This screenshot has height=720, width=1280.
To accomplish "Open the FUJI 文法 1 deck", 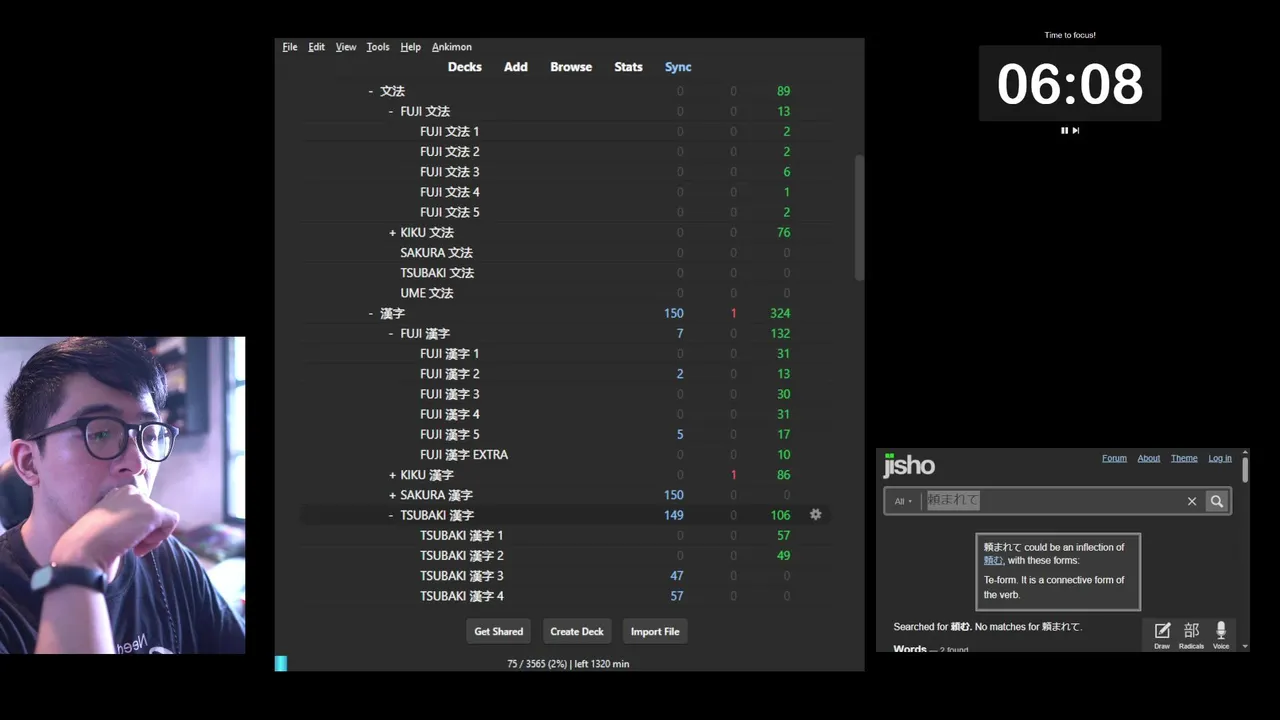I will (450, 131).
